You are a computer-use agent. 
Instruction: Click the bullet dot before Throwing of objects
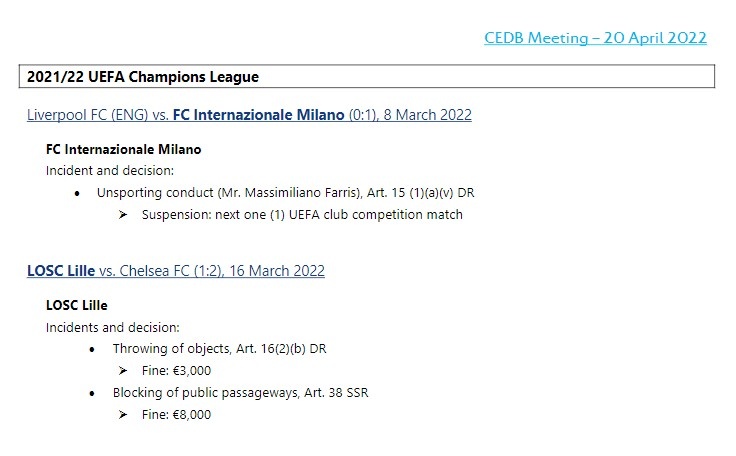click(93, 349)
